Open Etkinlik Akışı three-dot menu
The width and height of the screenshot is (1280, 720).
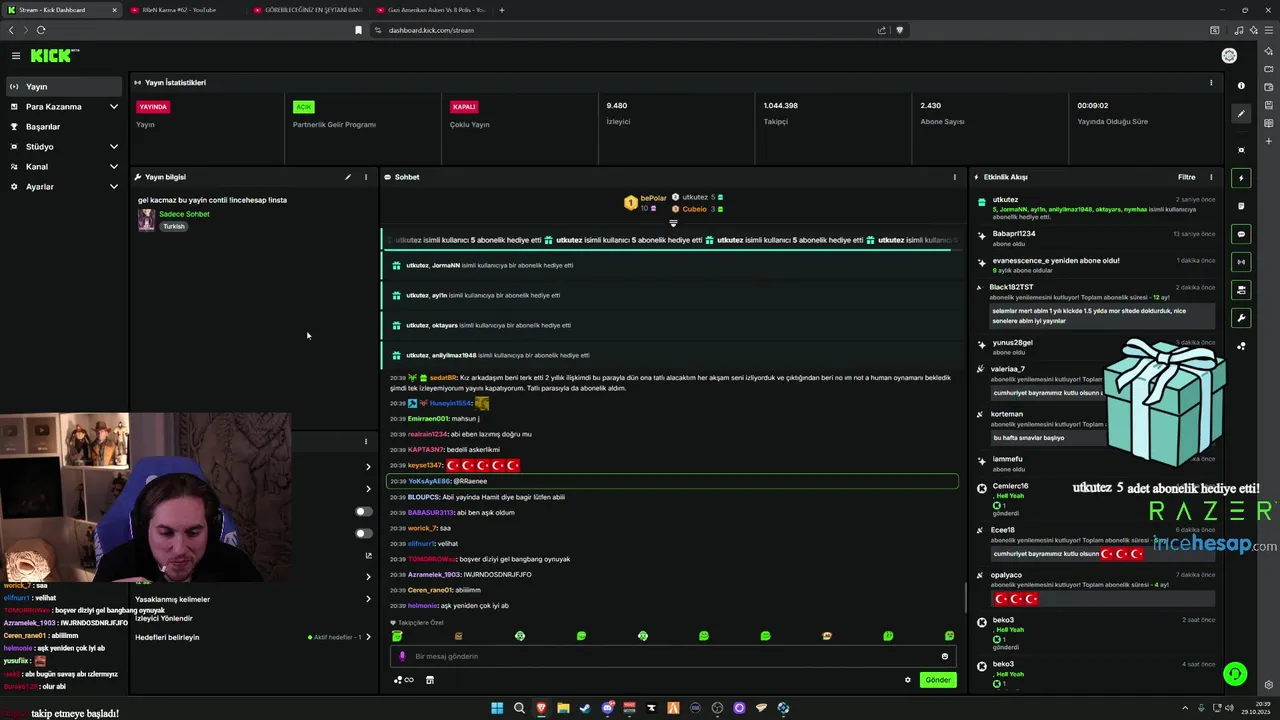[x=1211, y=177]
